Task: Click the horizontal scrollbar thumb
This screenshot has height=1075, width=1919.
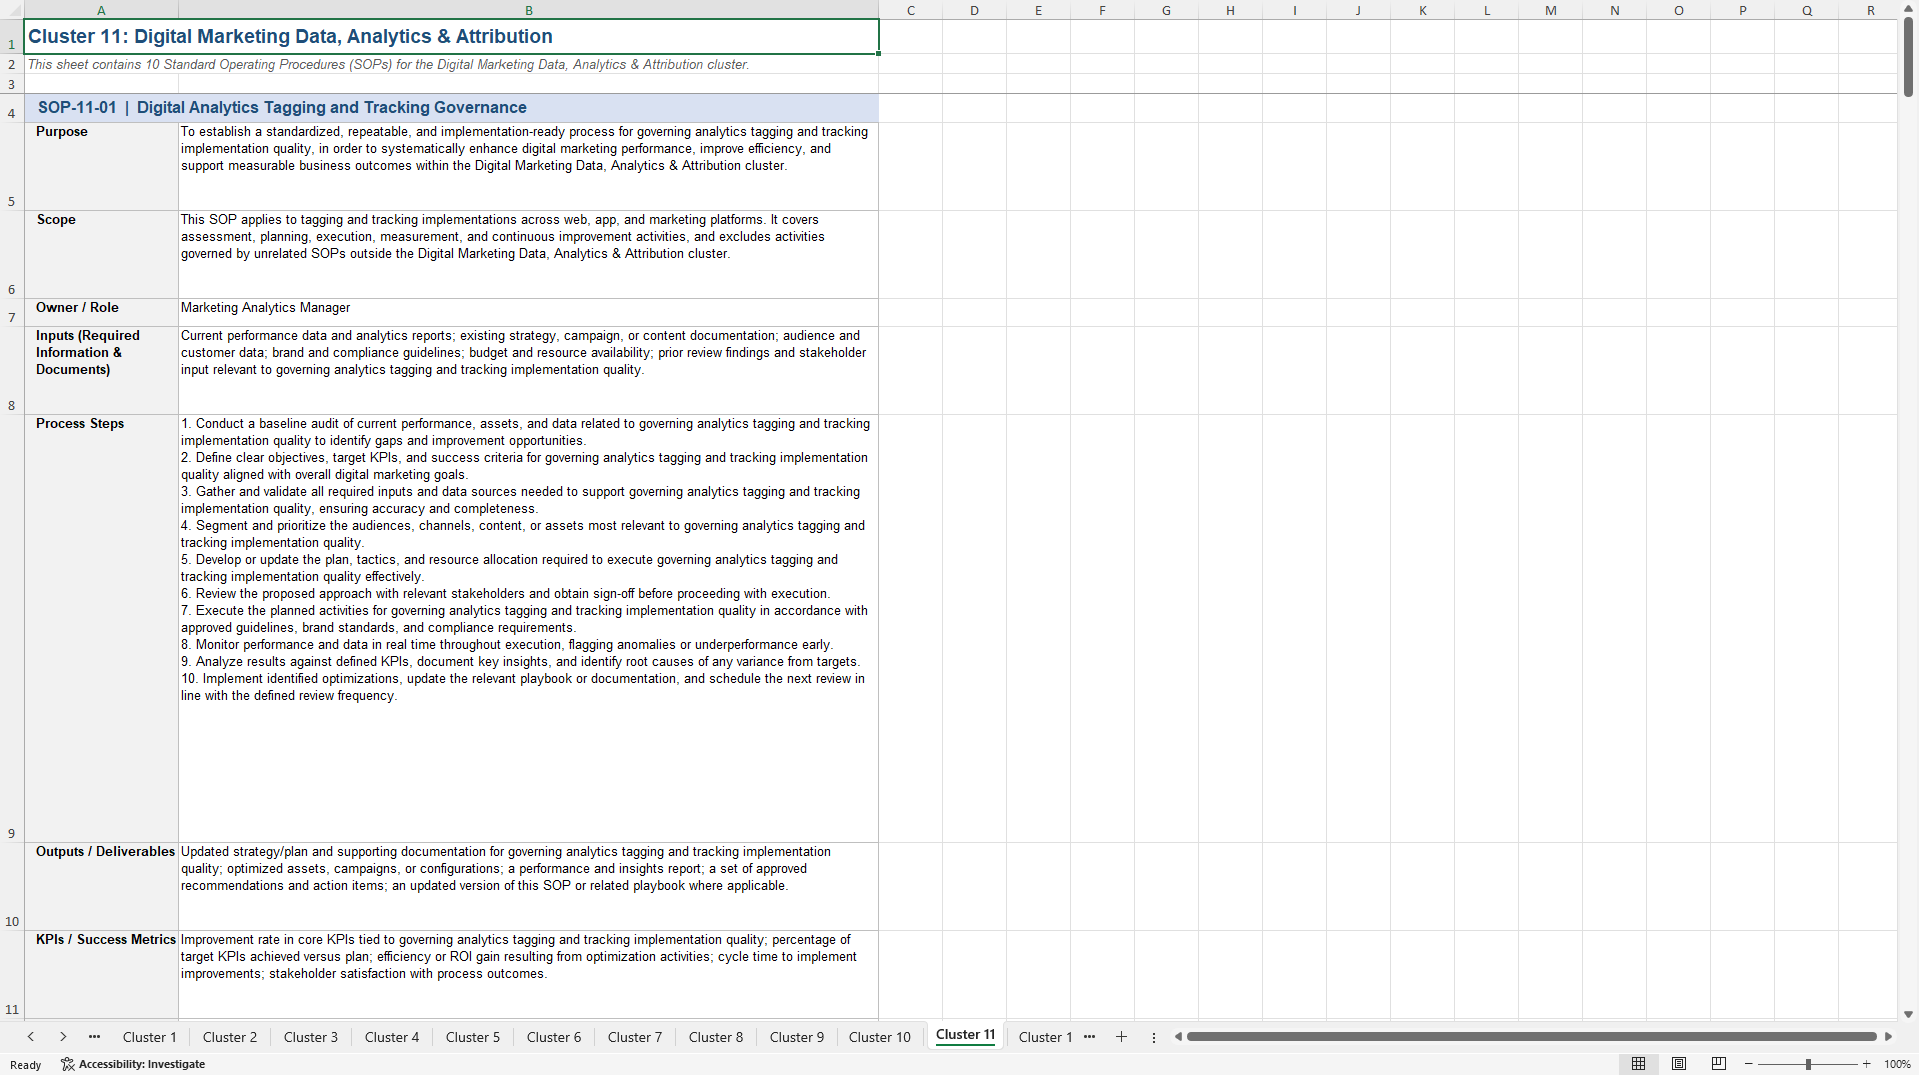Action: [x=1531, y=1037]
